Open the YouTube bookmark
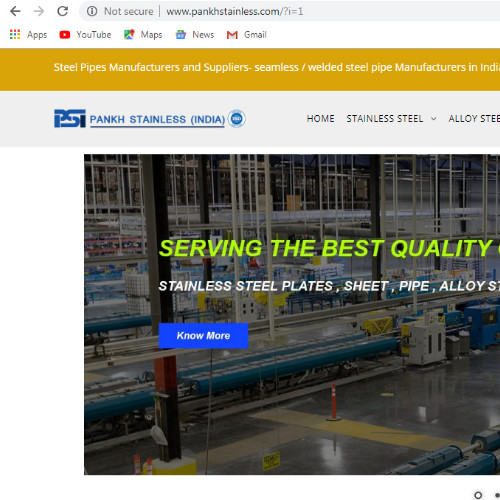Screen dimensions: 500x500 (x=85, y=34)
